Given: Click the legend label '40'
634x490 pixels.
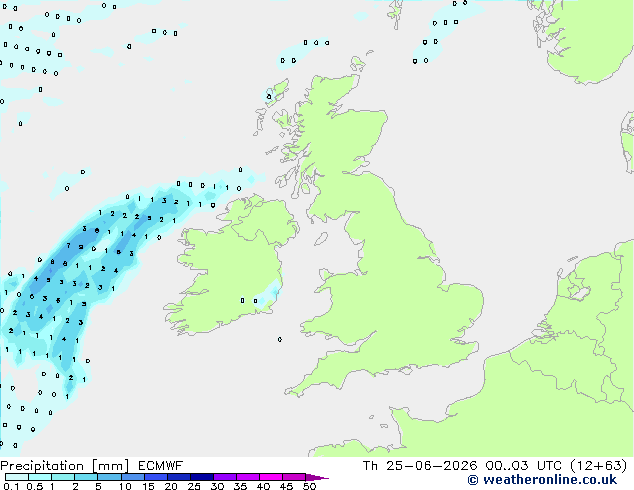Looking at the screenshot, I should (263, 486).
